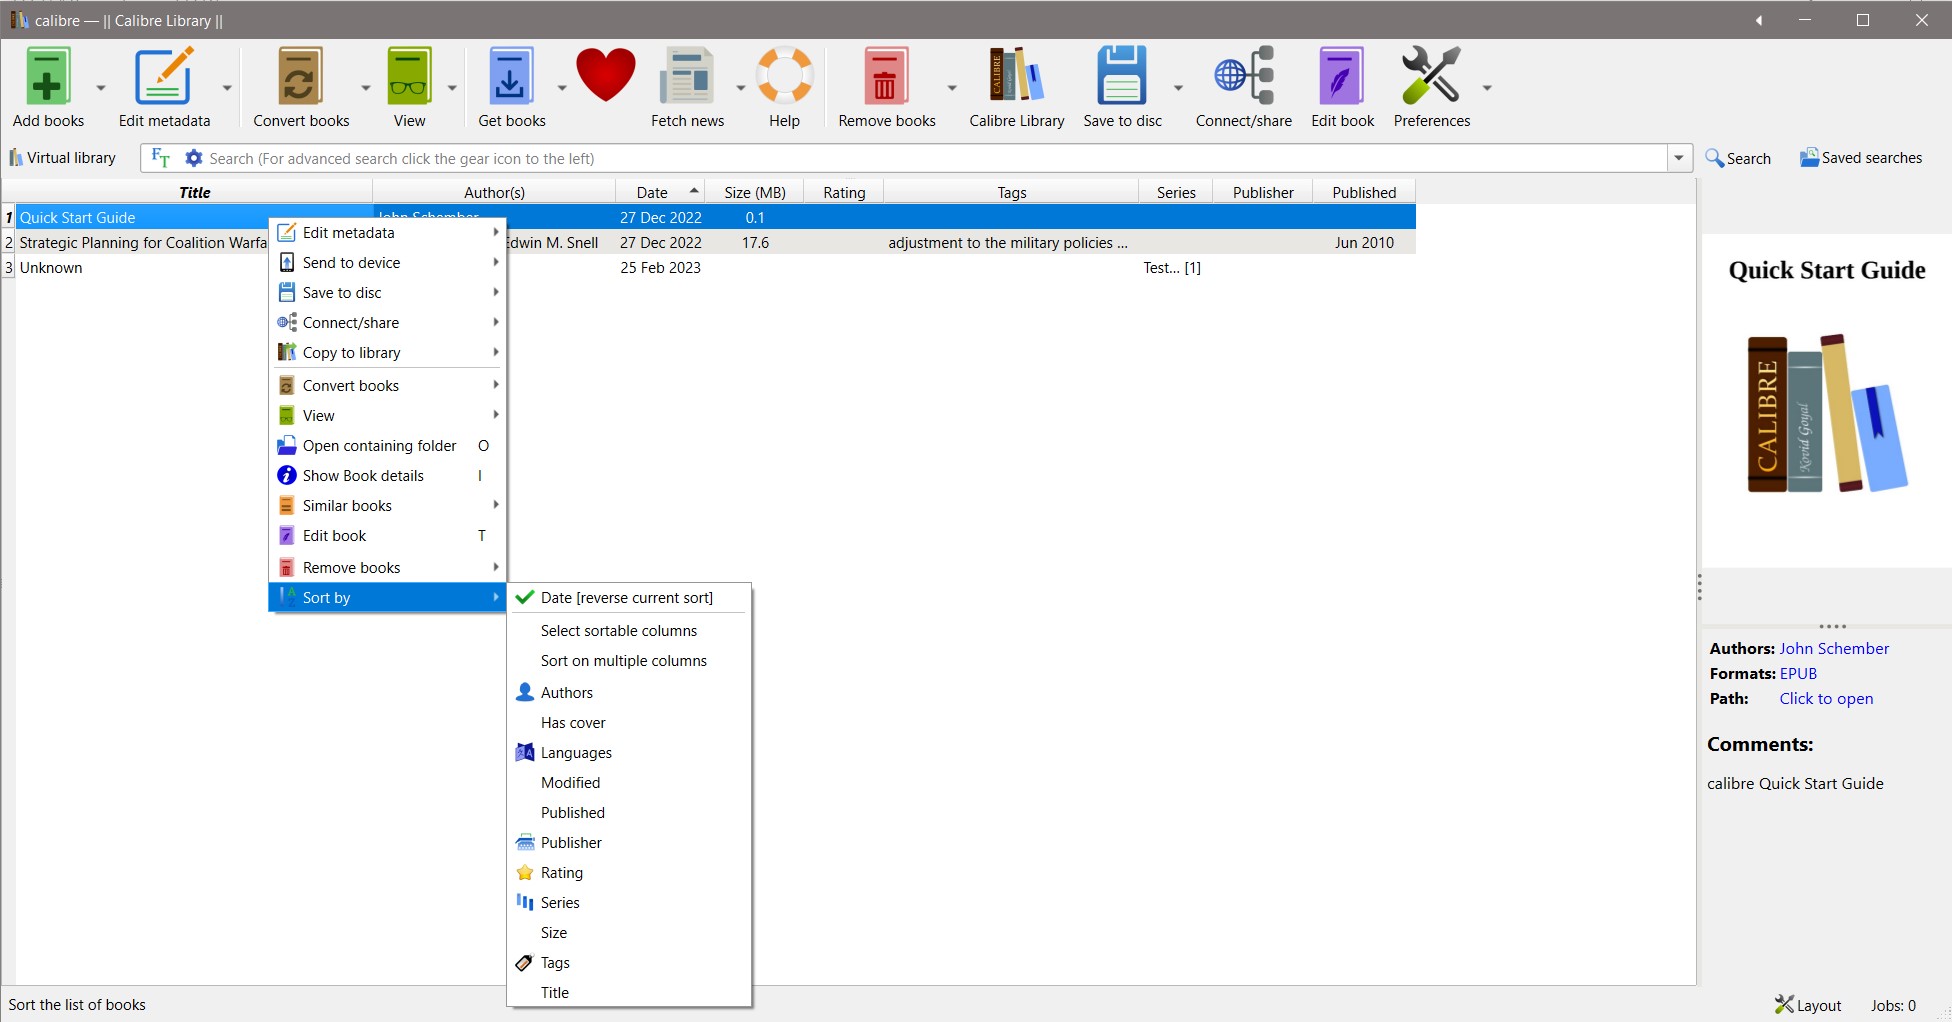Click the search input field
The width and height of the screenshot is (1952, 1022).
coord(935,158)
